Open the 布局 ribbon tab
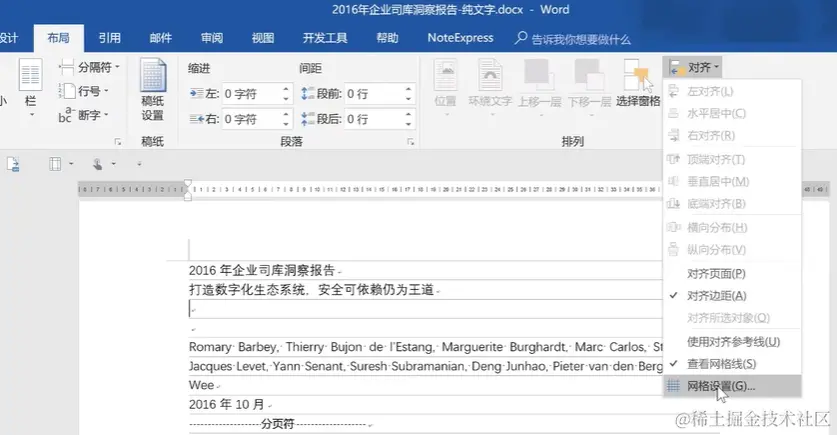Image resolution: width=837 pixels, height=435 pixels. pos(58,38)
